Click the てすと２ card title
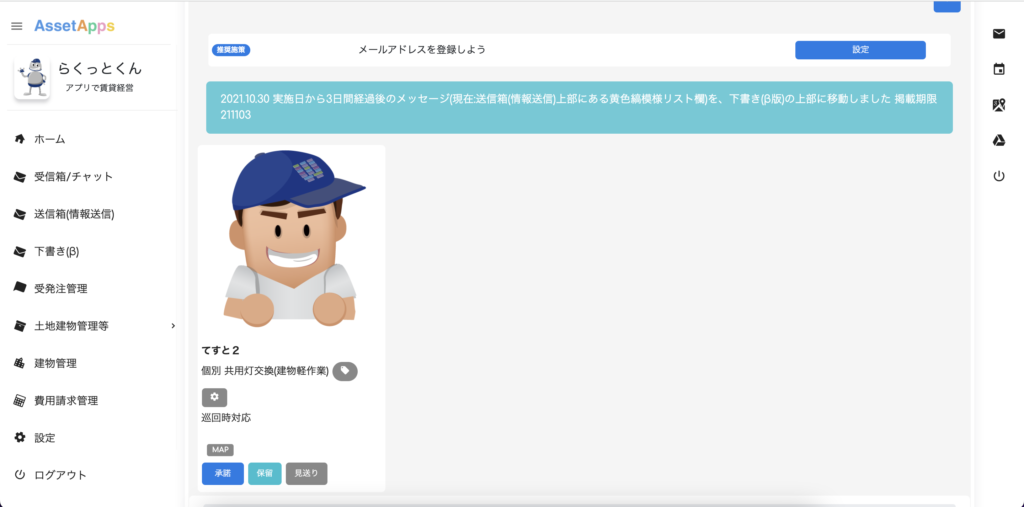Screen dimensions: 1024x507 click(221, 350)
